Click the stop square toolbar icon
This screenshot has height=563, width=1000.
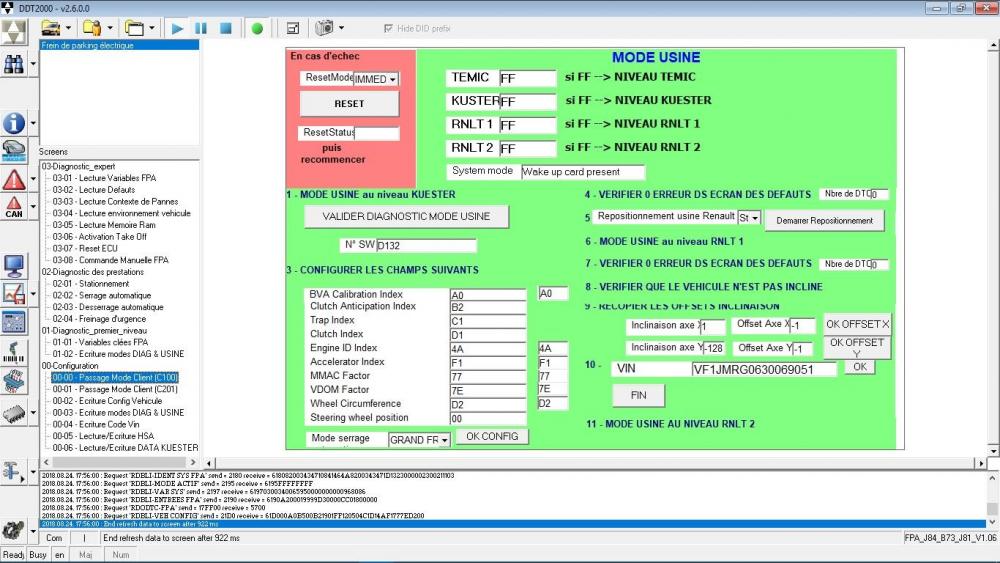225,28
